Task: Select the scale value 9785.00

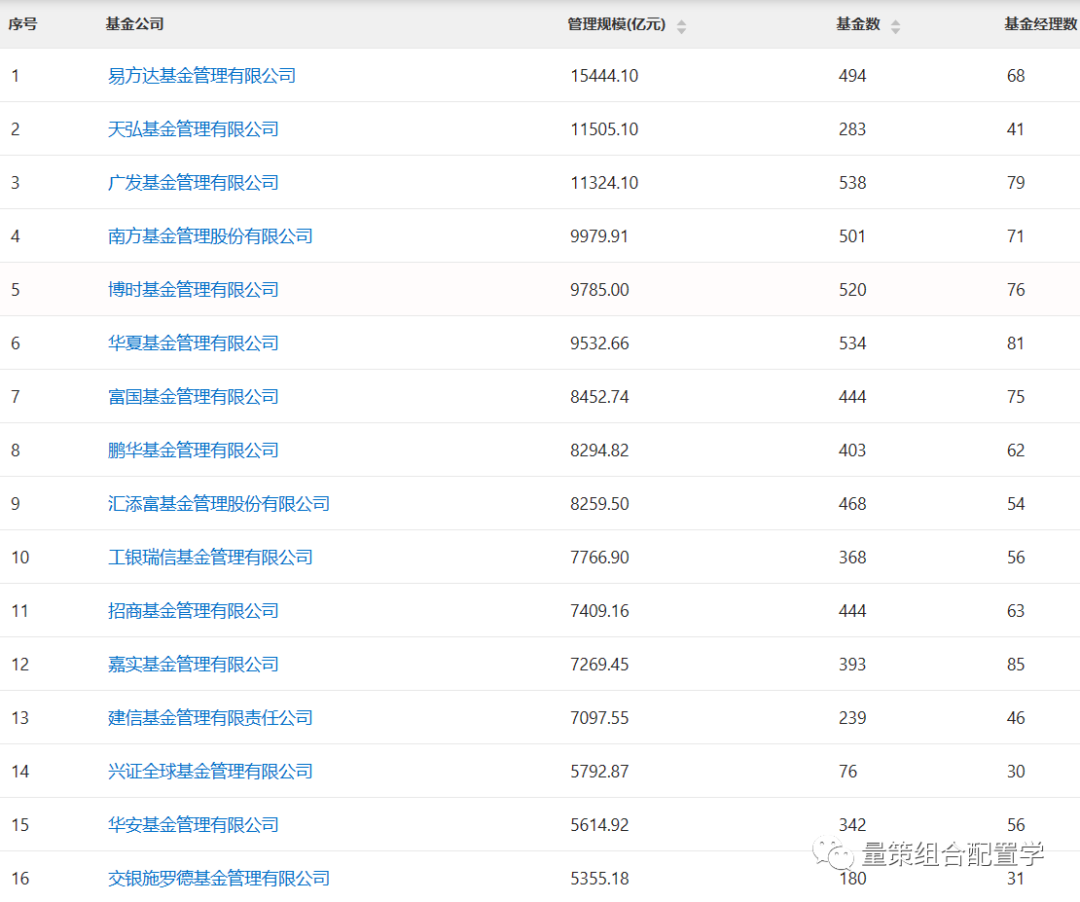Action: [x=599, y=290]
